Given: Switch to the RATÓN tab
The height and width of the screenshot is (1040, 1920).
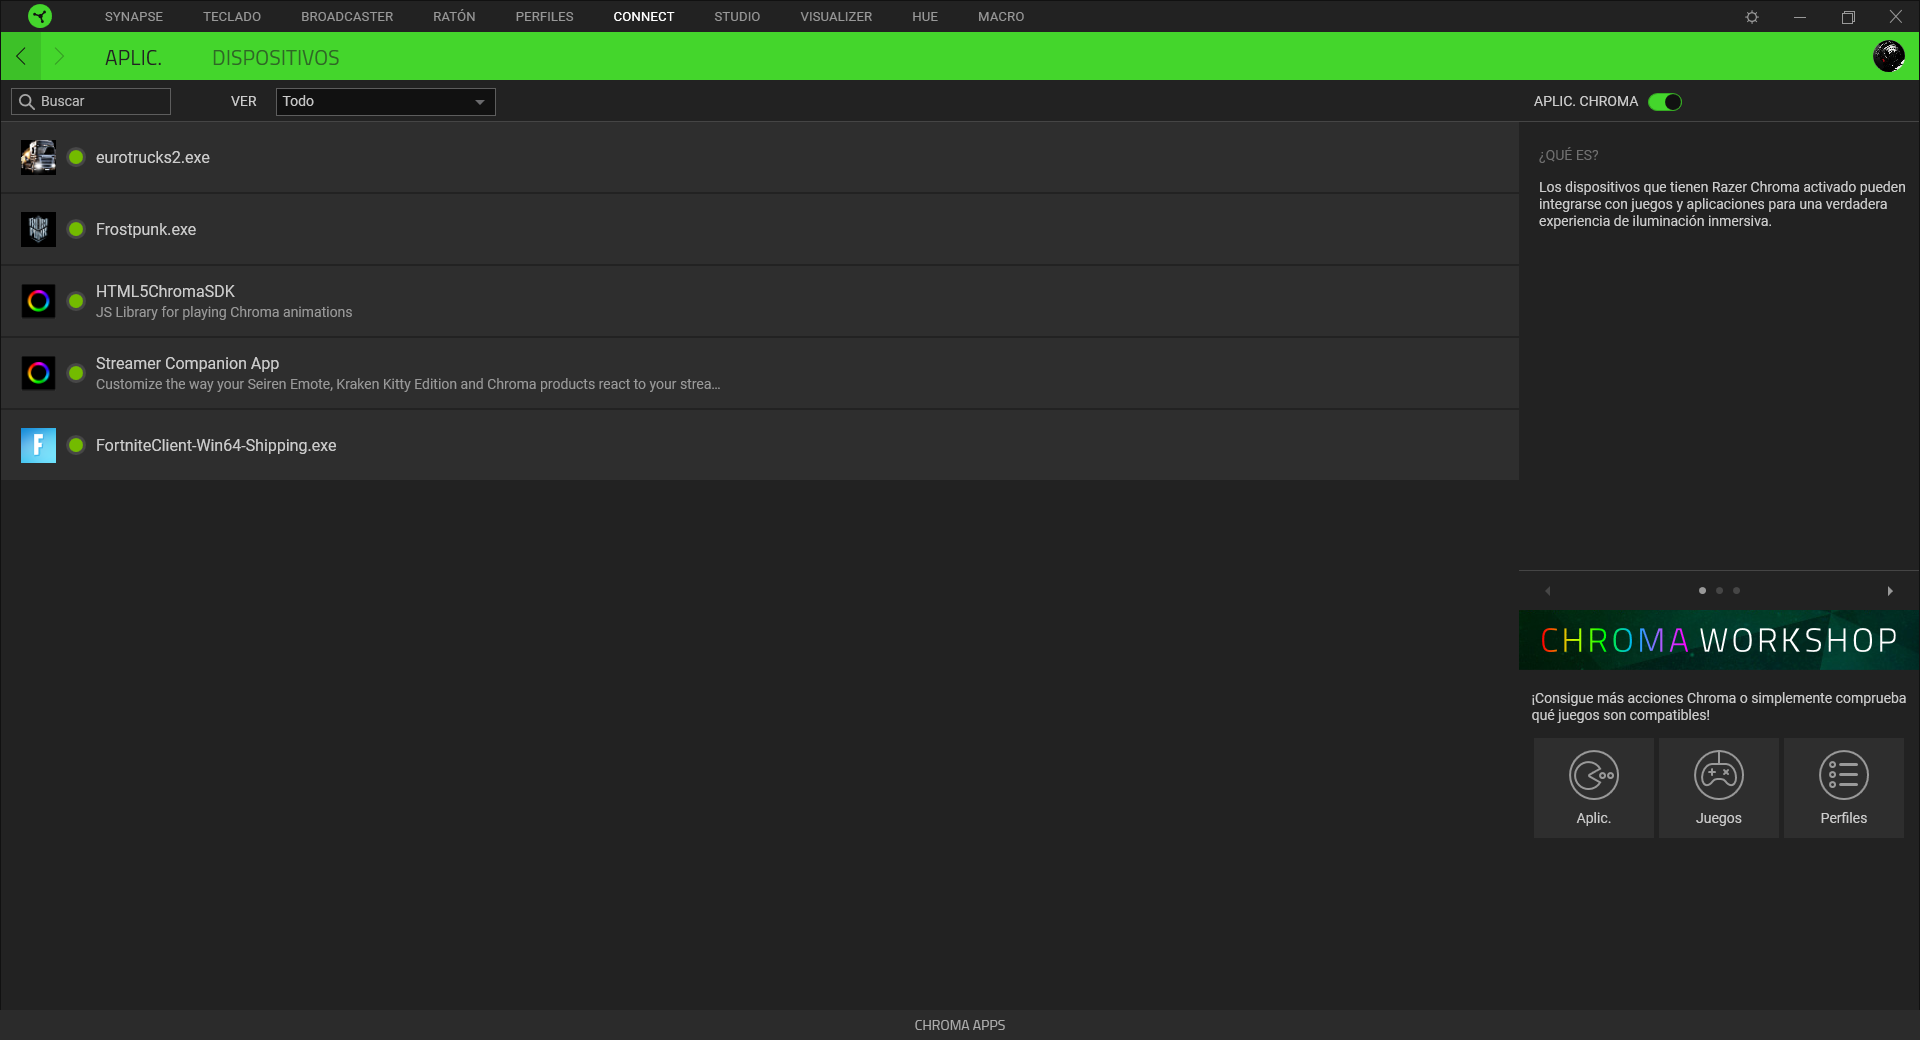Looking at the screenshot, I should pos(454,17).
